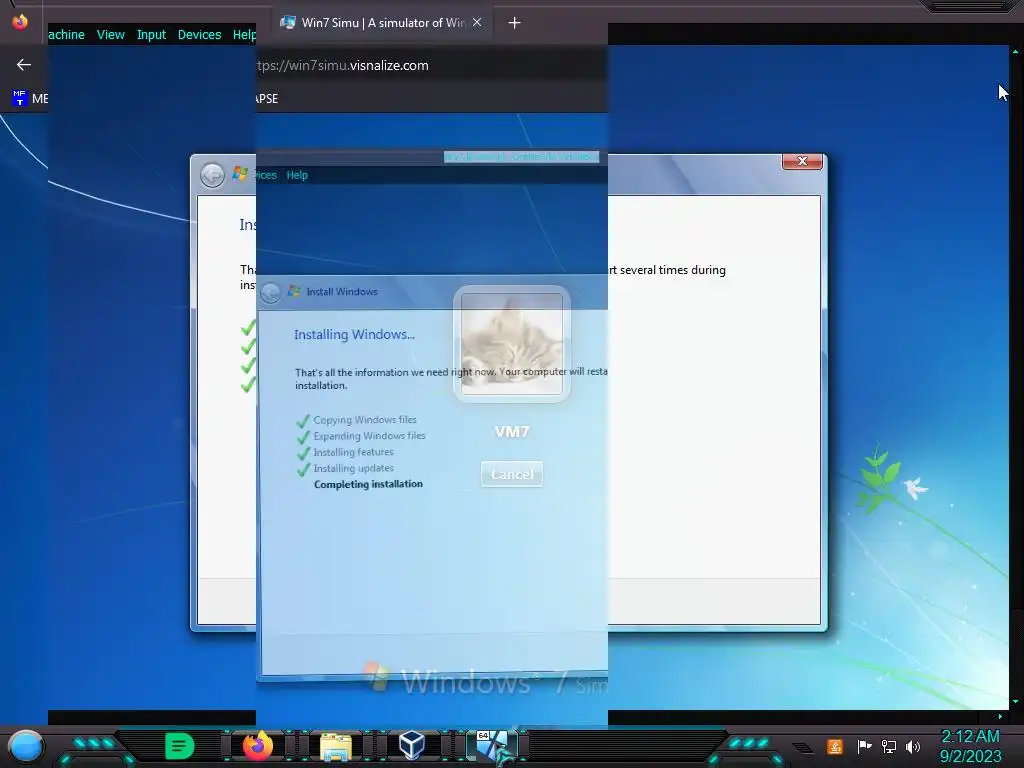
Task: Click the Completing installation step
Action: pyautogui.click(x=368, y=484)
